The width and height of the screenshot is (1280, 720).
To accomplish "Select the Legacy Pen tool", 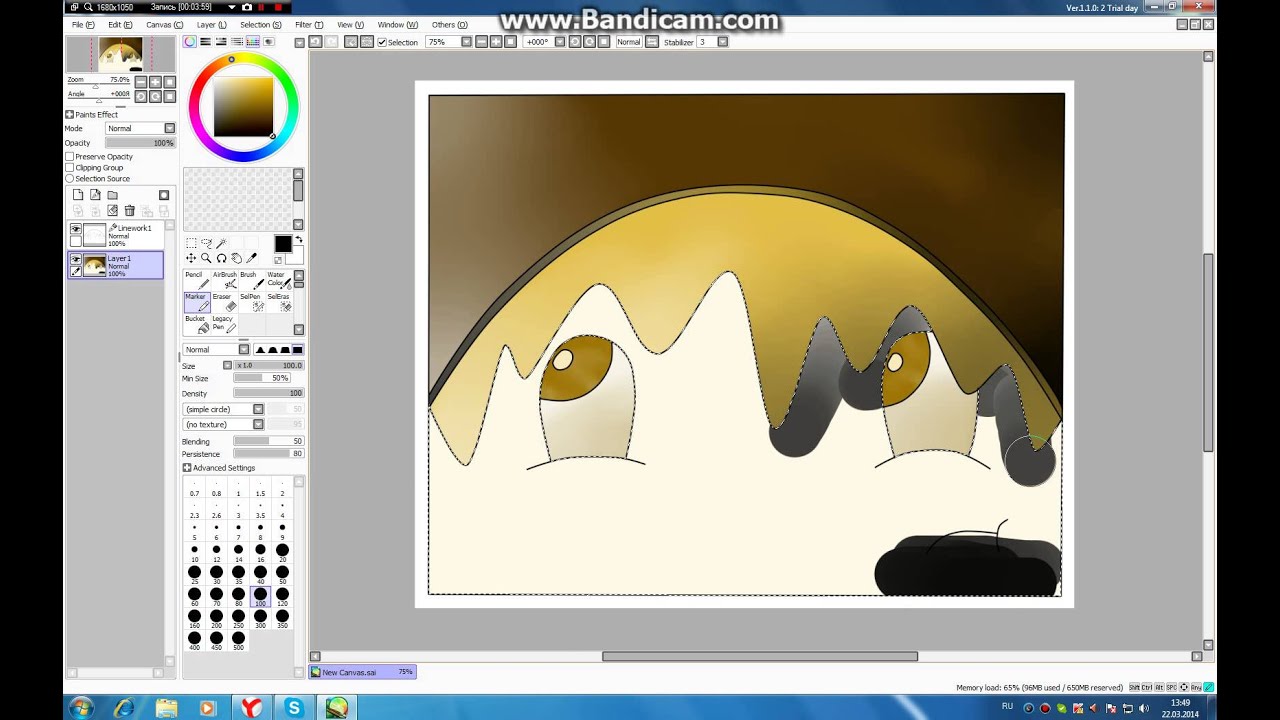I will click(x=223, y=324).
